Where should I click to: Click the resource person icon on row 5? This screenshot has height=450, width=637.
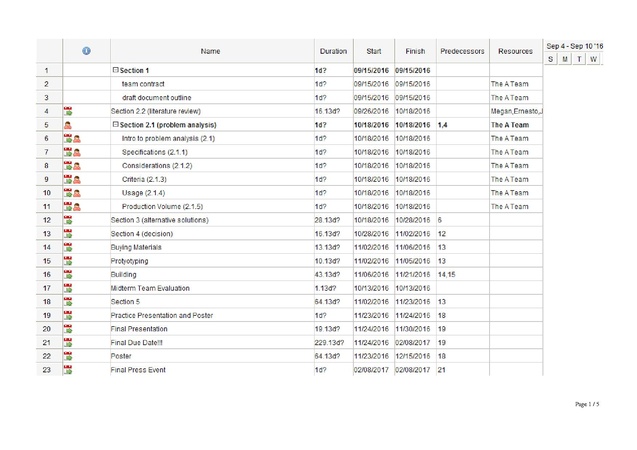click(68, 125)
